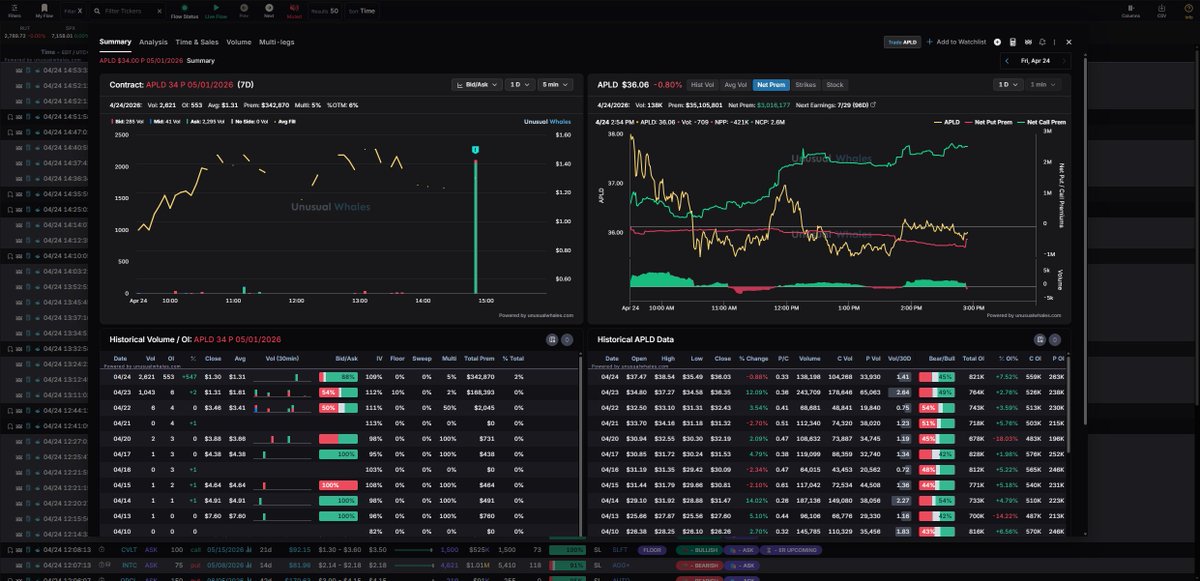The width and height of the screenshot is (1200, 581).
Task: Open the options calculator icon
Action: [1013, 42]
